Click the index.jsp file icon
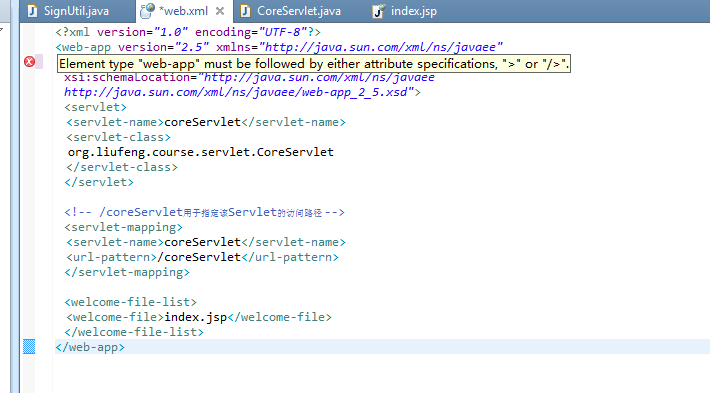The image size is (710, 393). (379, 11)
